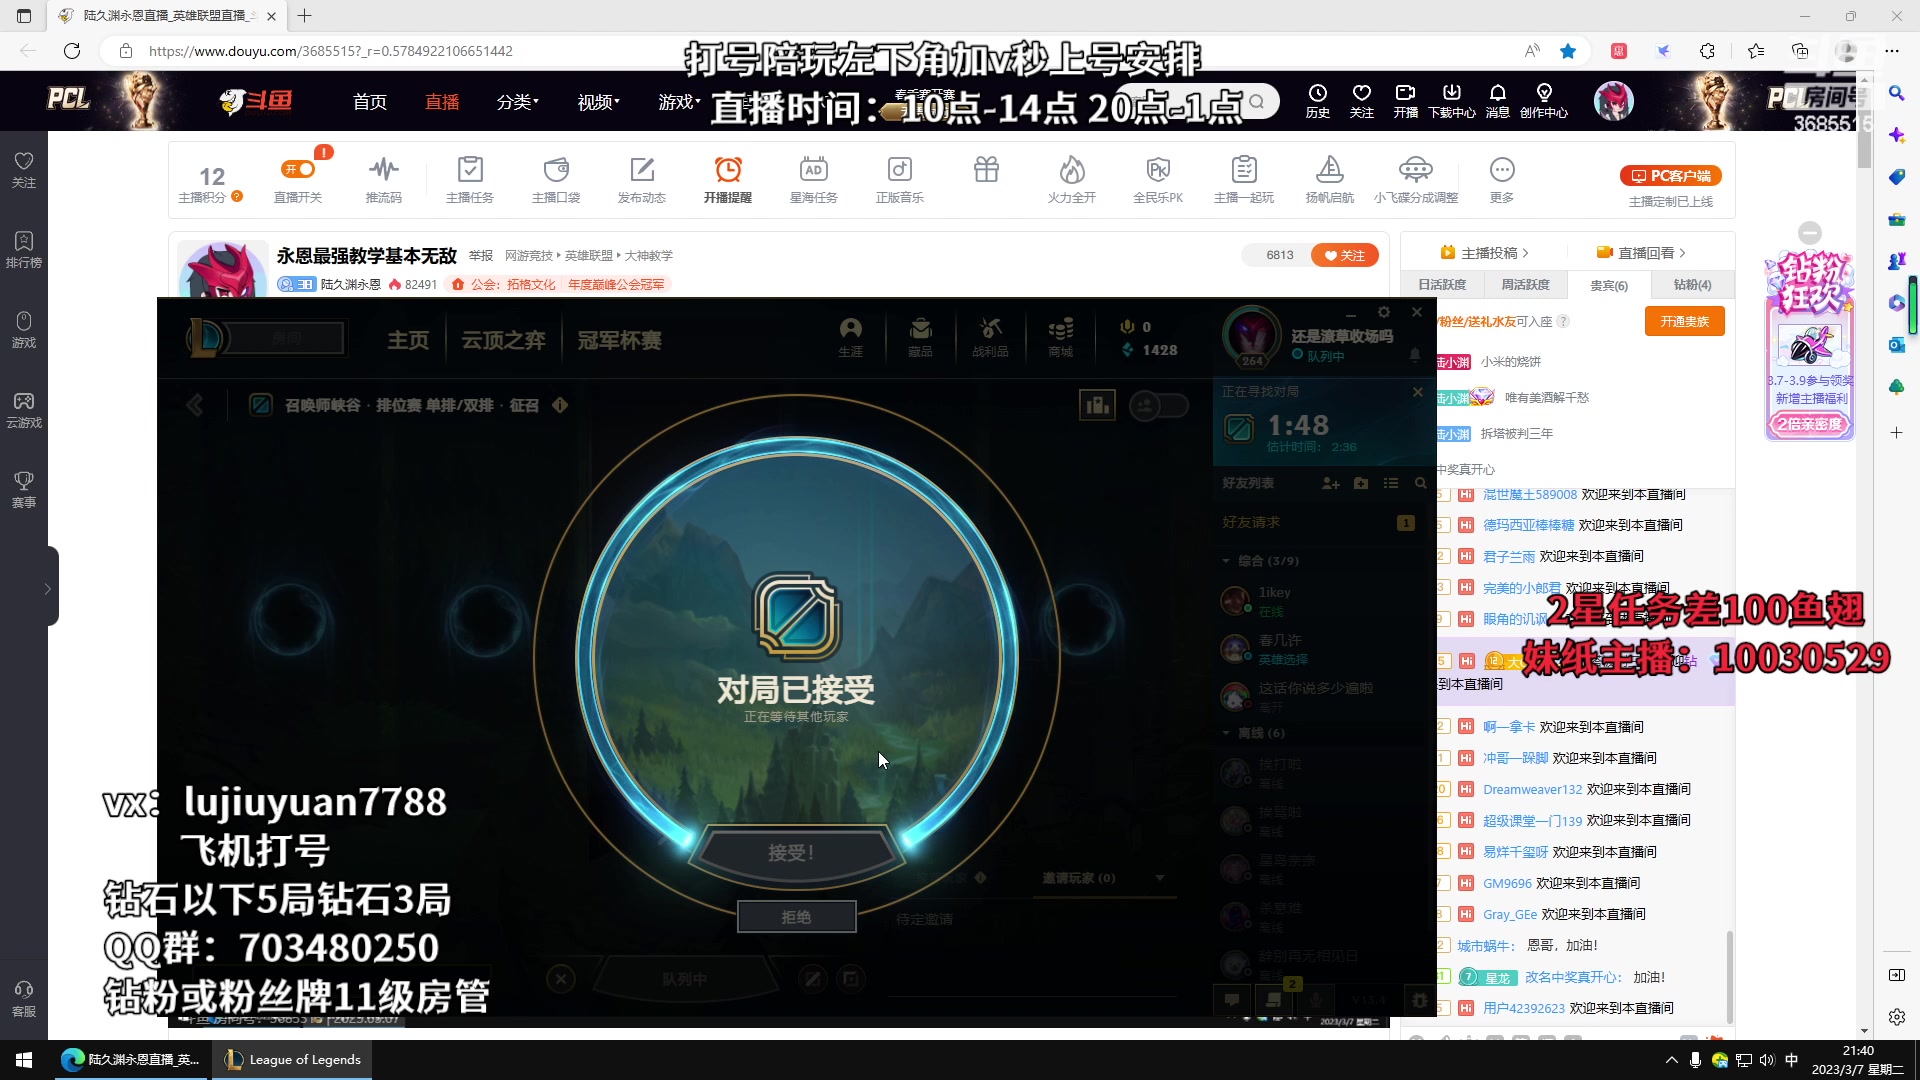Expand the 游戏 dropdown menu
1920x1080 pixels.
(679, 102)
